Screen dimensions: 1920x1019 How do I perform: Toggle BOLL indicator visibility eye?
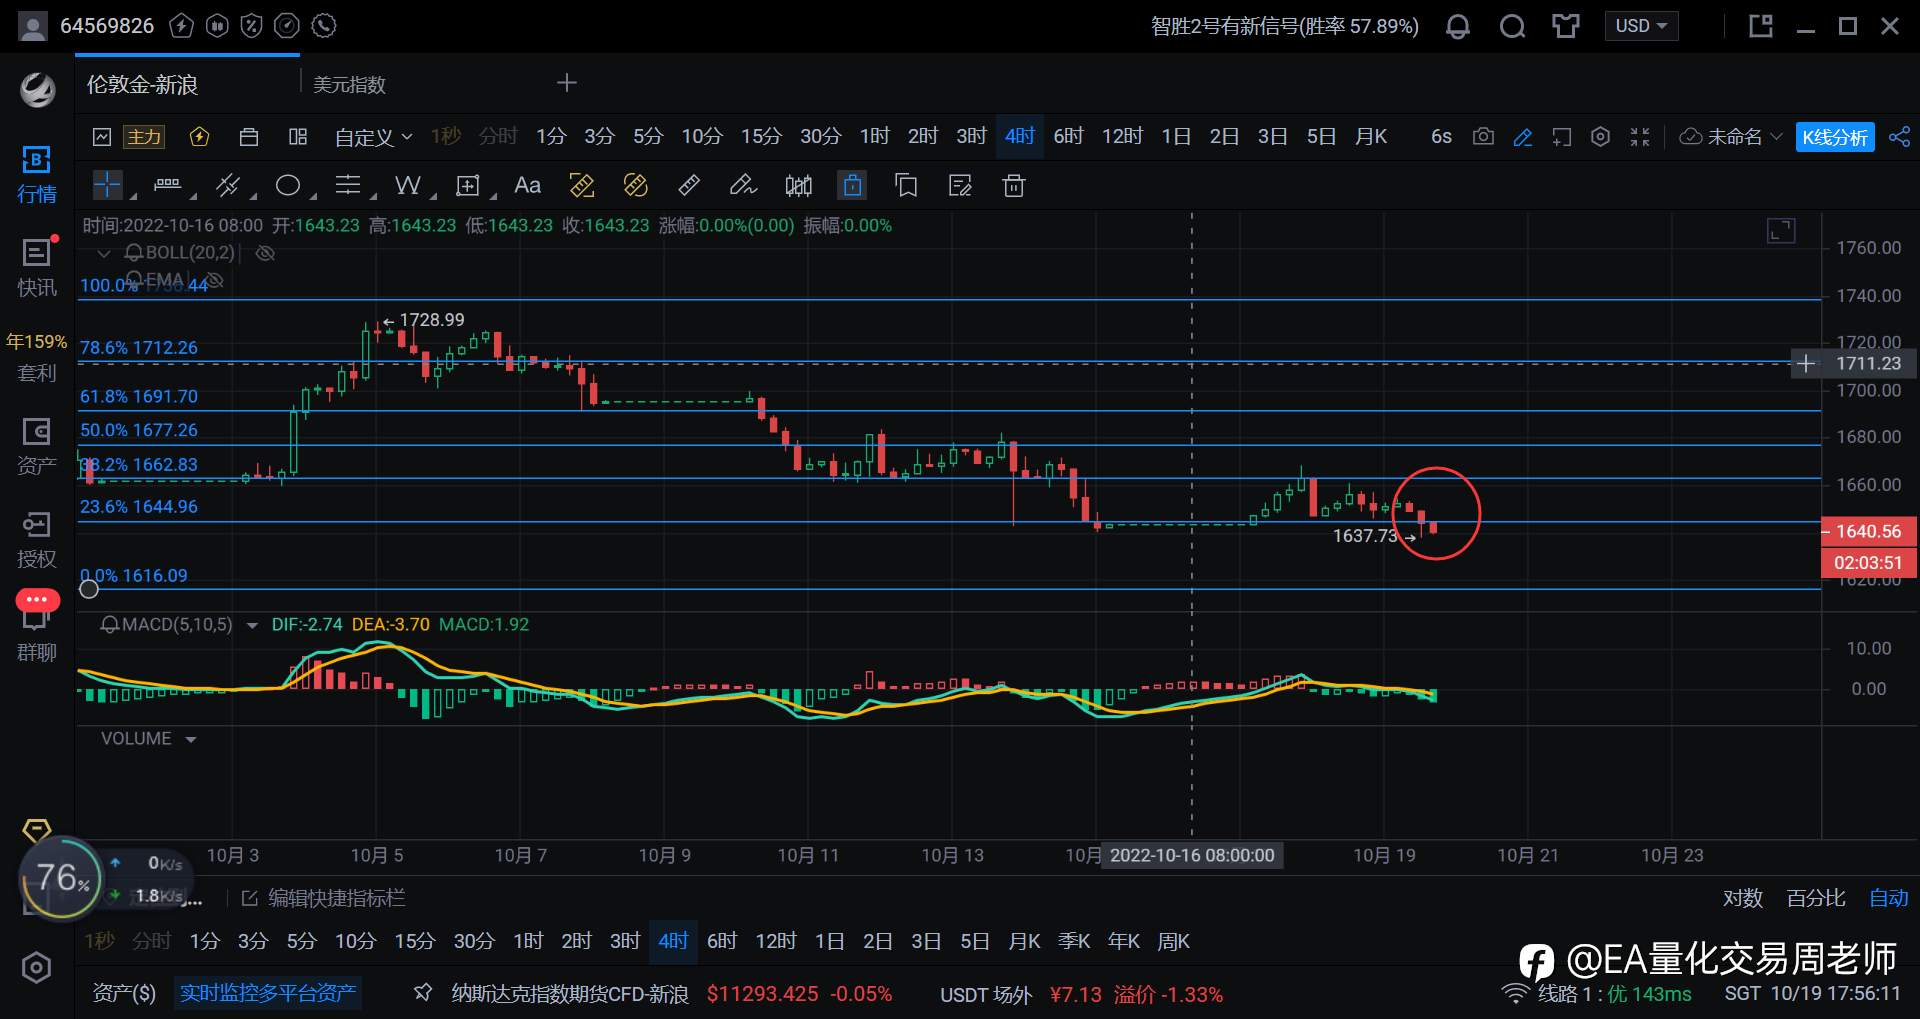tap(265, 253)
